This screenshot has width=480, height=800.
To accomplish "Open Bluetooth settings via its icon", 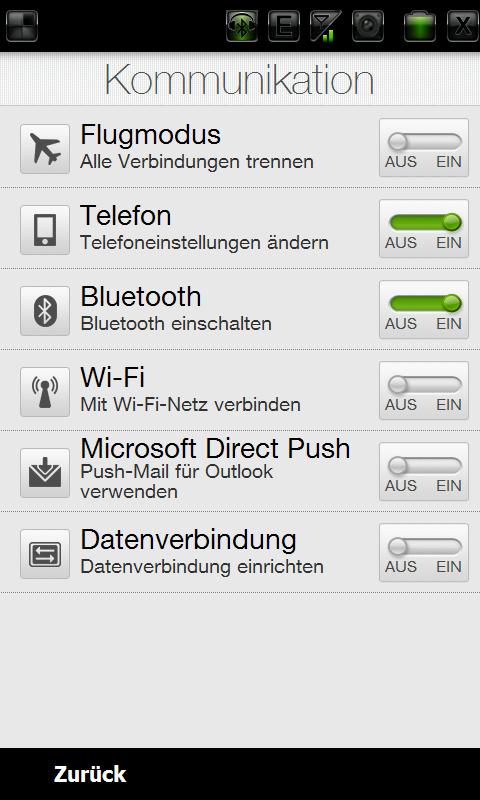I will (x=45, y=311).
